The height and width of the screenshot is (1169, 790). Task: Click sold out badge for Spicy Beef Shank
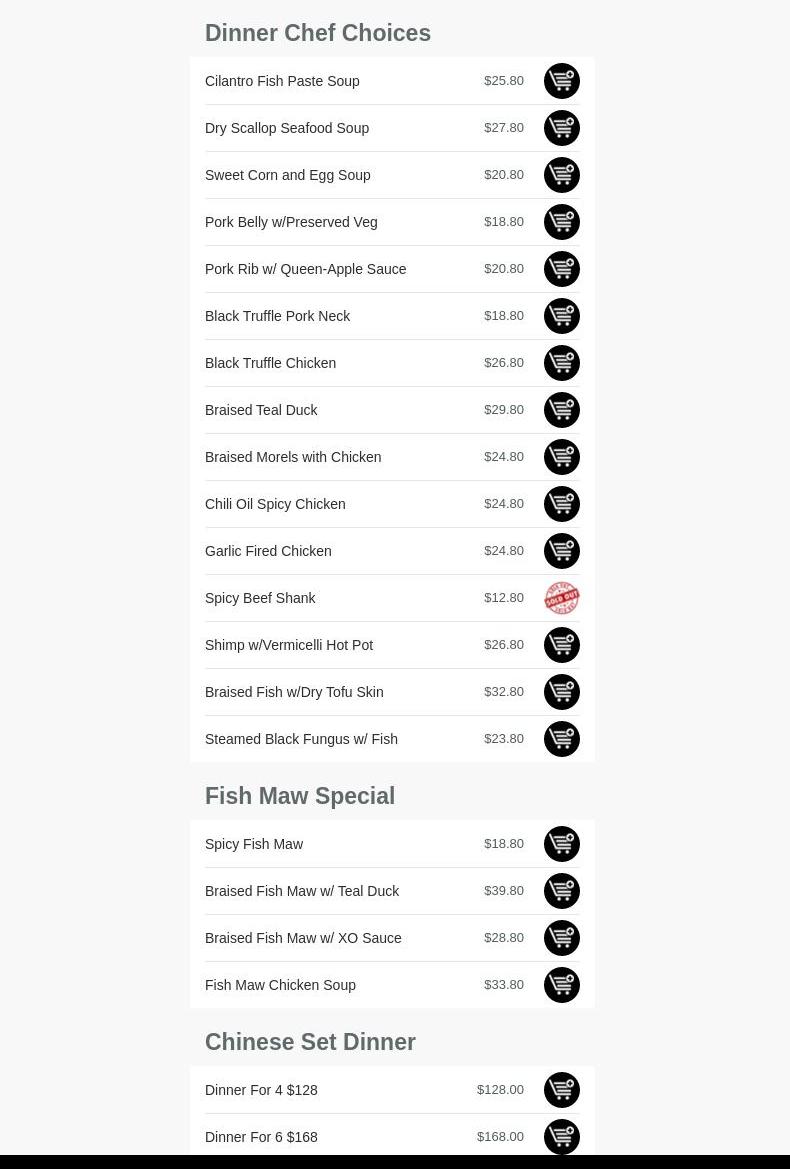[561, 598]
